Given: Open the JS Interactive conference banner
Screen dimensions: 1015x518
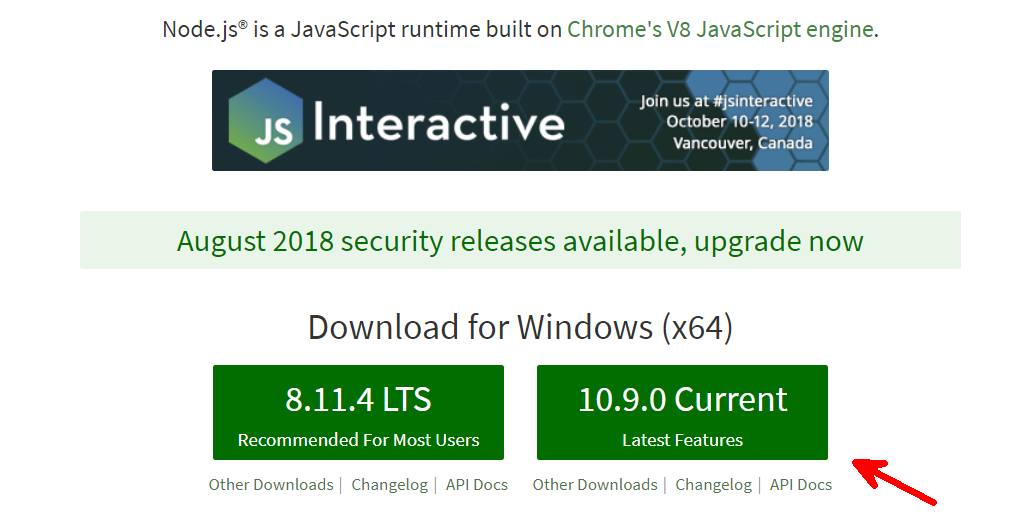Looking at the screenshot, I should pos(520,120).
